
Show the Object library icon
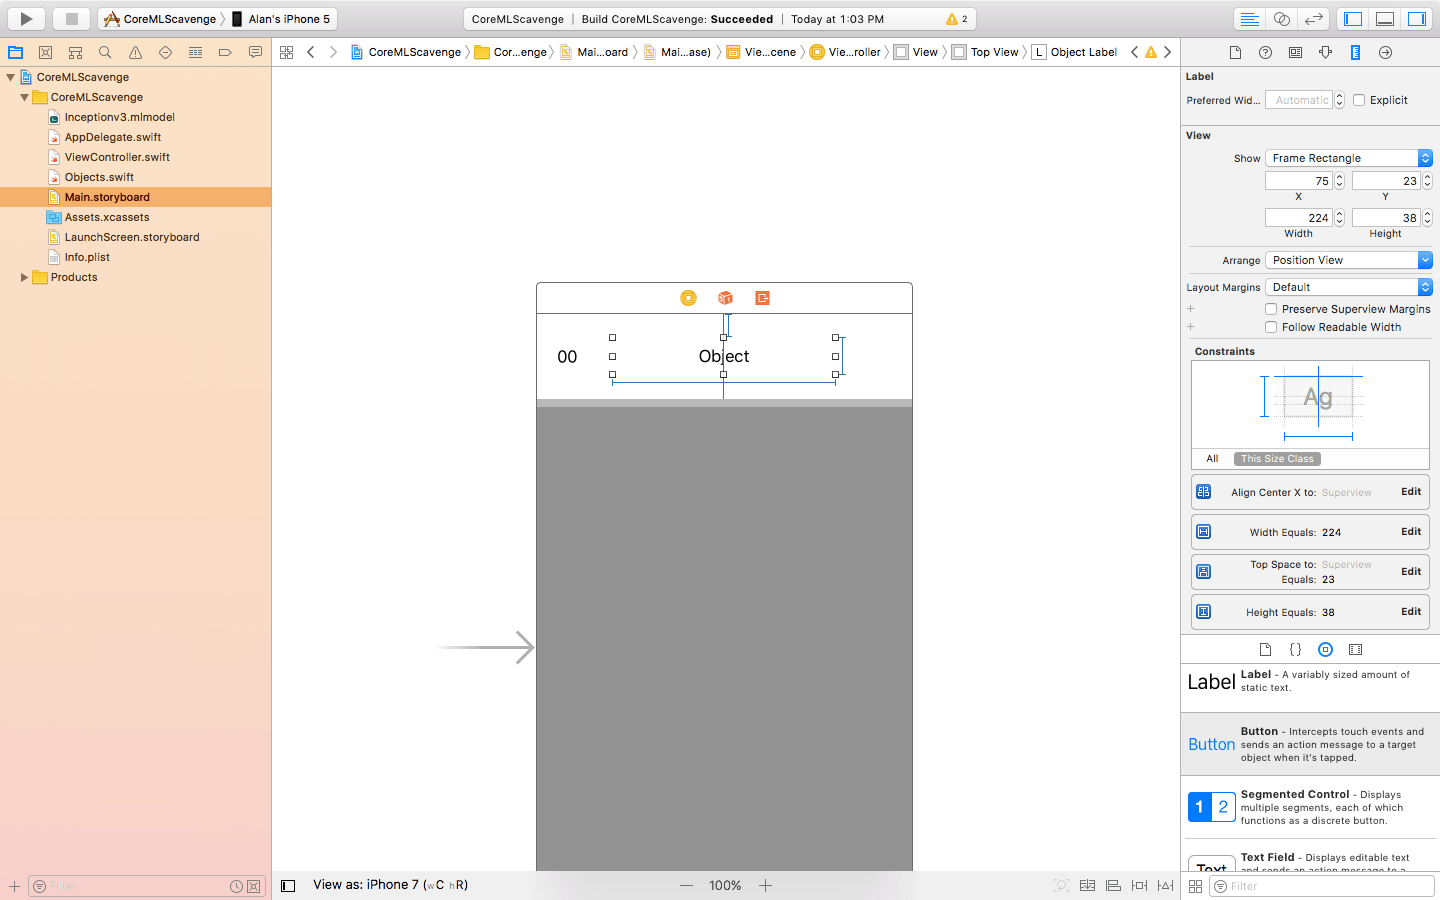pos(1325,649)
